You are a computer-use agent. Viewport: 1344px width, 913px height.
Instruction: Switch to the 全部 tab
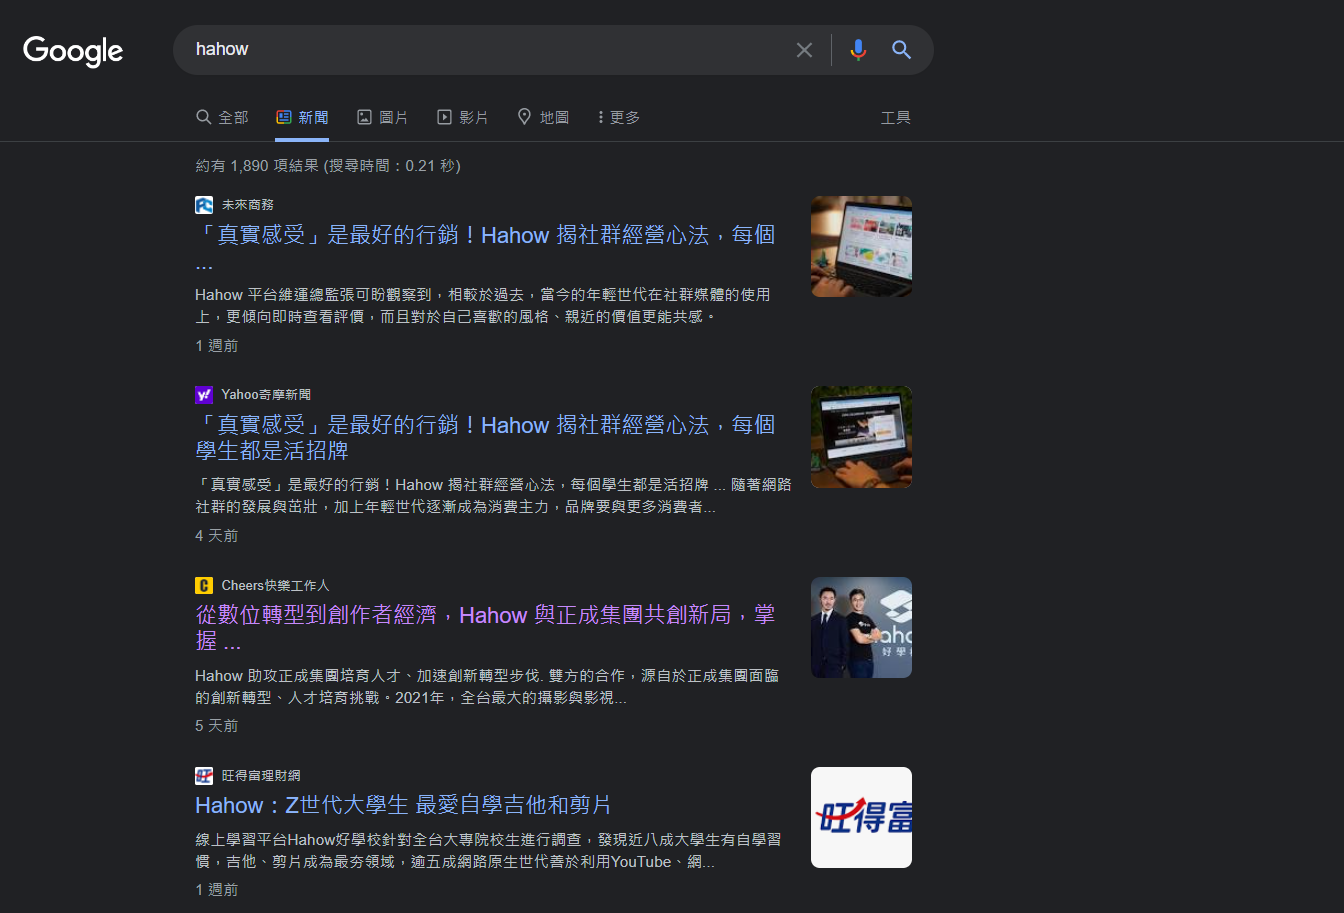(x=222, y=117)
